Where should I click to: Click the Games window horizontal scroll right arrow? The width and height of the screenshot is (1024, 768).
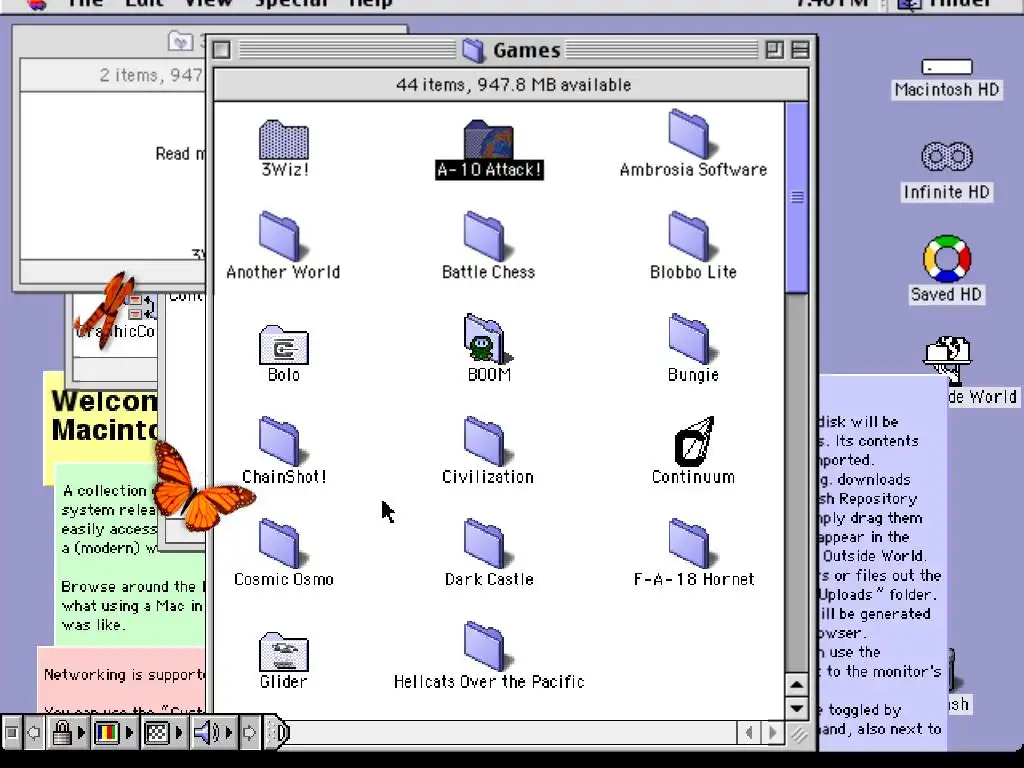(773, 733)
